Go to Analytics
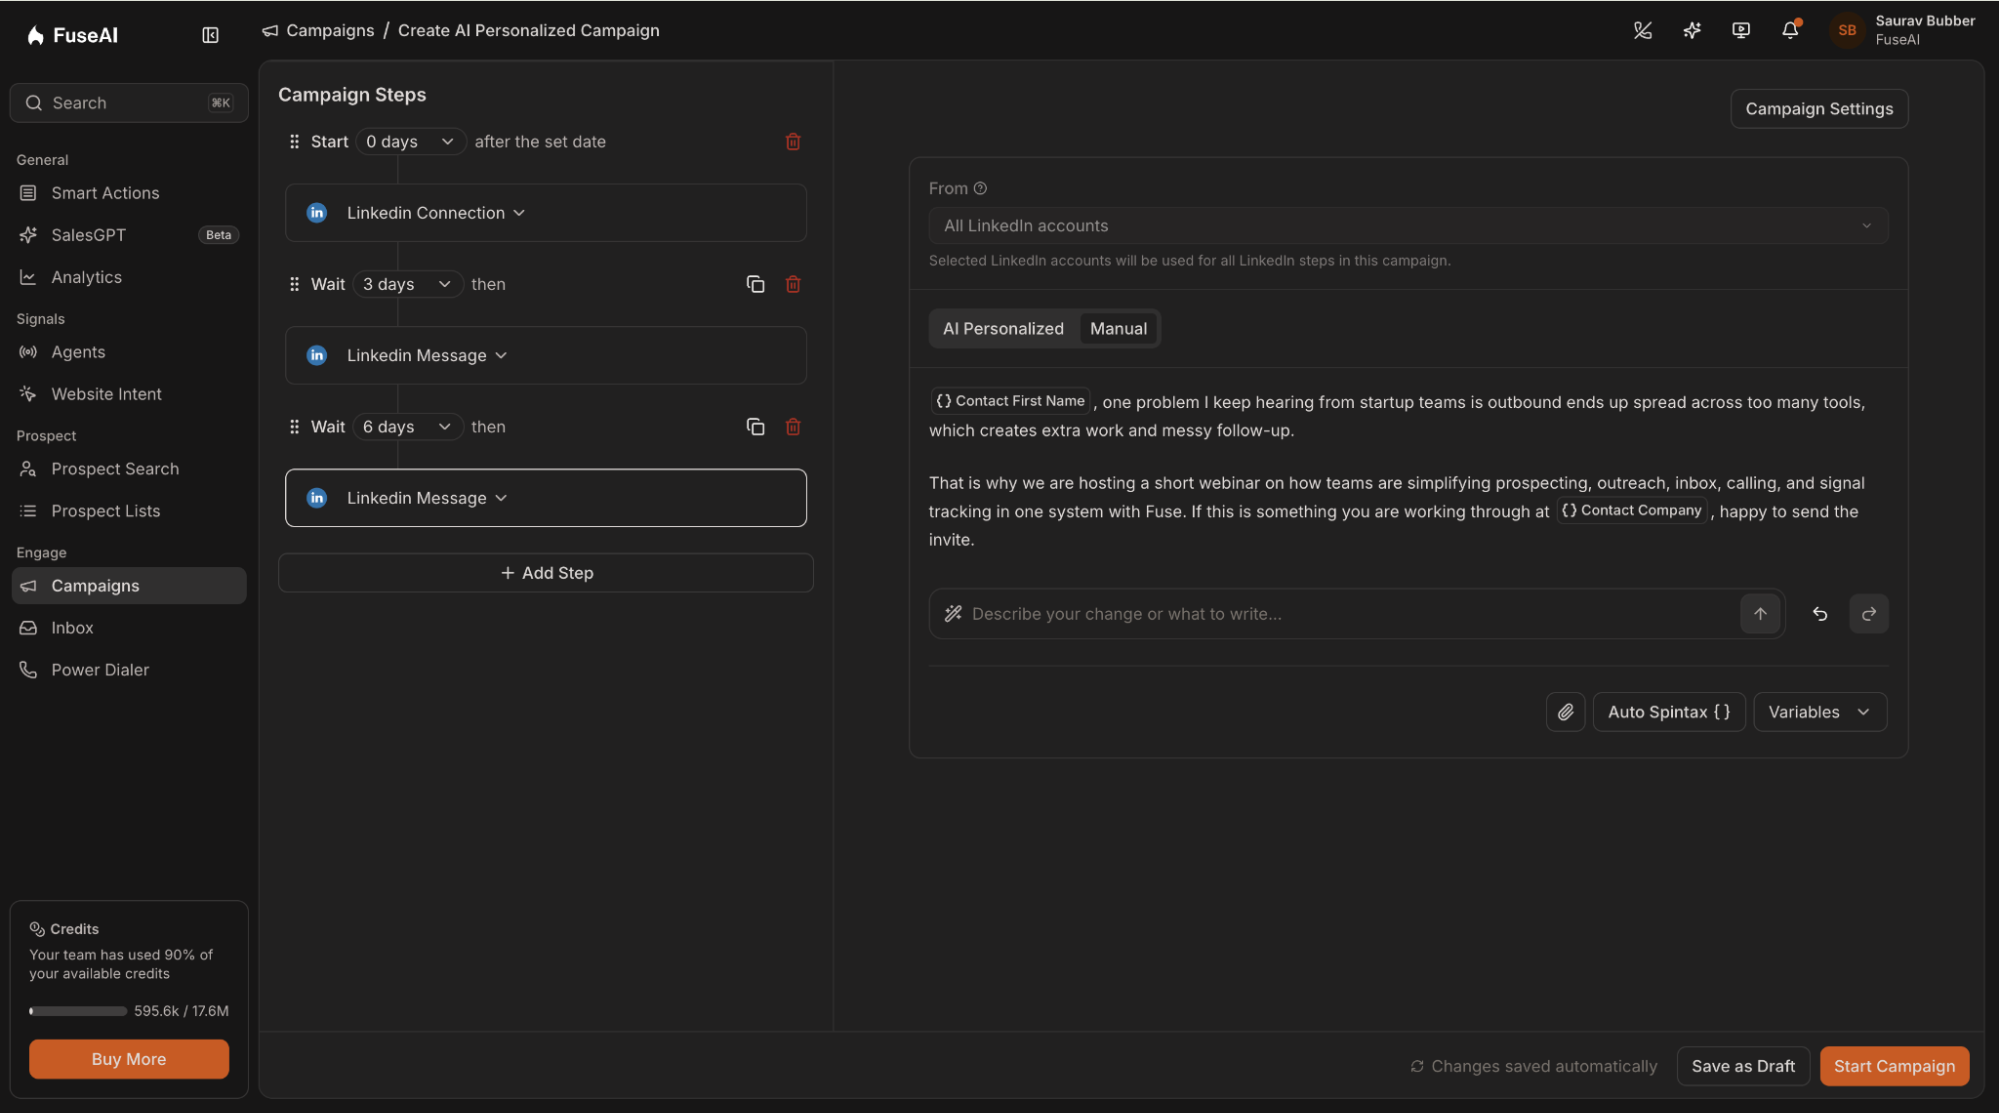This screenshot has height=1113, width=1999. 128,277
